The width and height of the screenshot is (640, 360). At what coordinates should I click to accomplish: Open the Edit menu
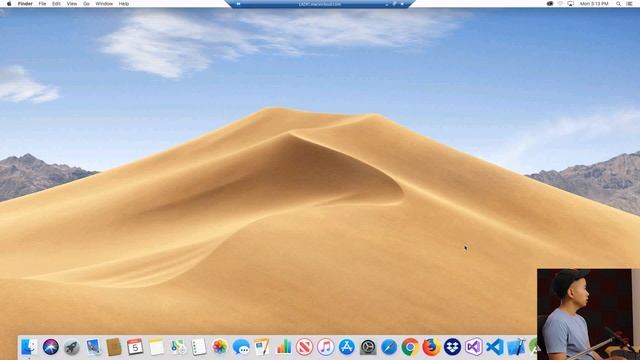pos(56,4)
